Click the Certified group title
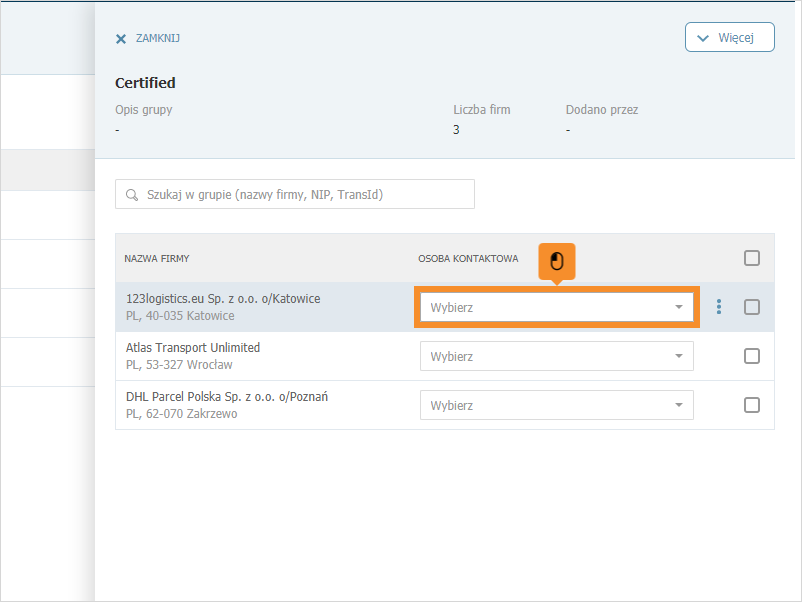Image resolution: width=802 pixels, height=602 pixels. click(x=145, y=83)
